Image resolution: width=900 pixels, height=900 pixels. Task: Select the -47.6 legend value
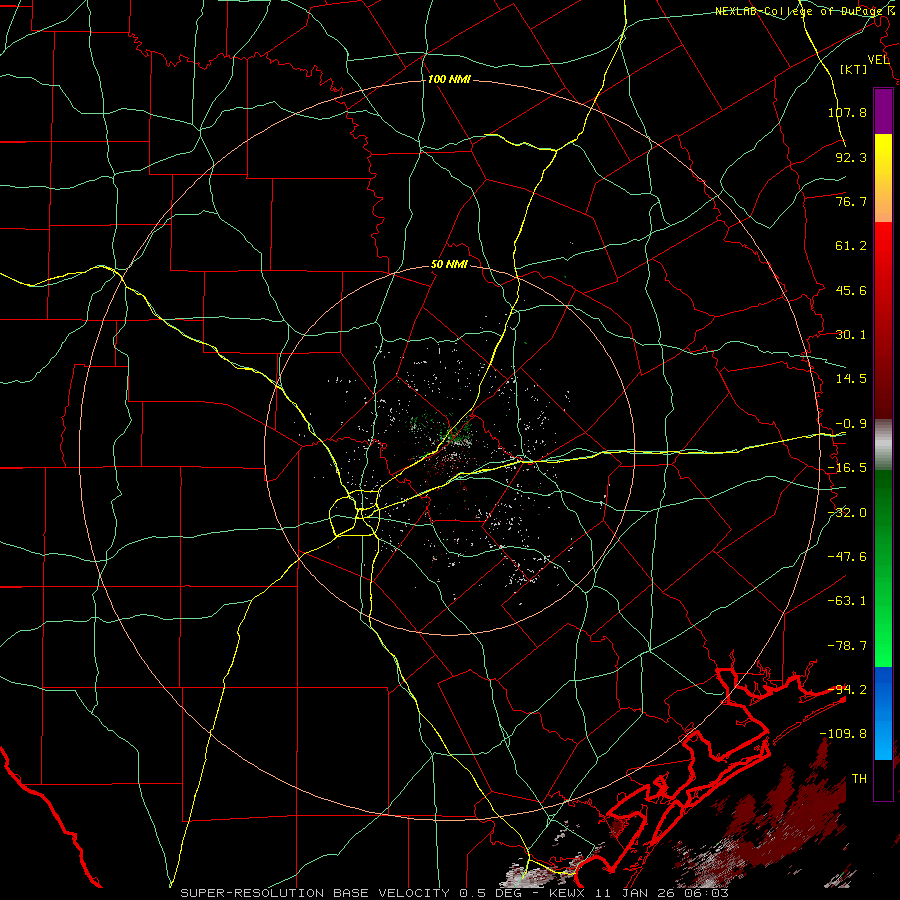click(x=847, y=556)
